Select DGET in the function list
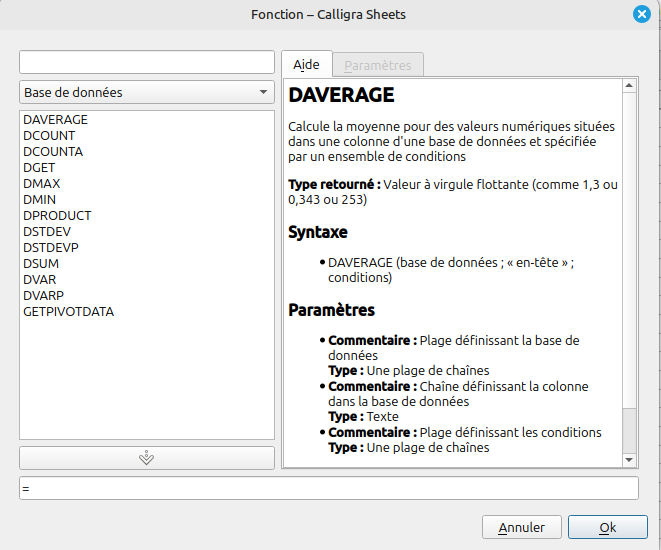The image size is (661, 550). 147,168
